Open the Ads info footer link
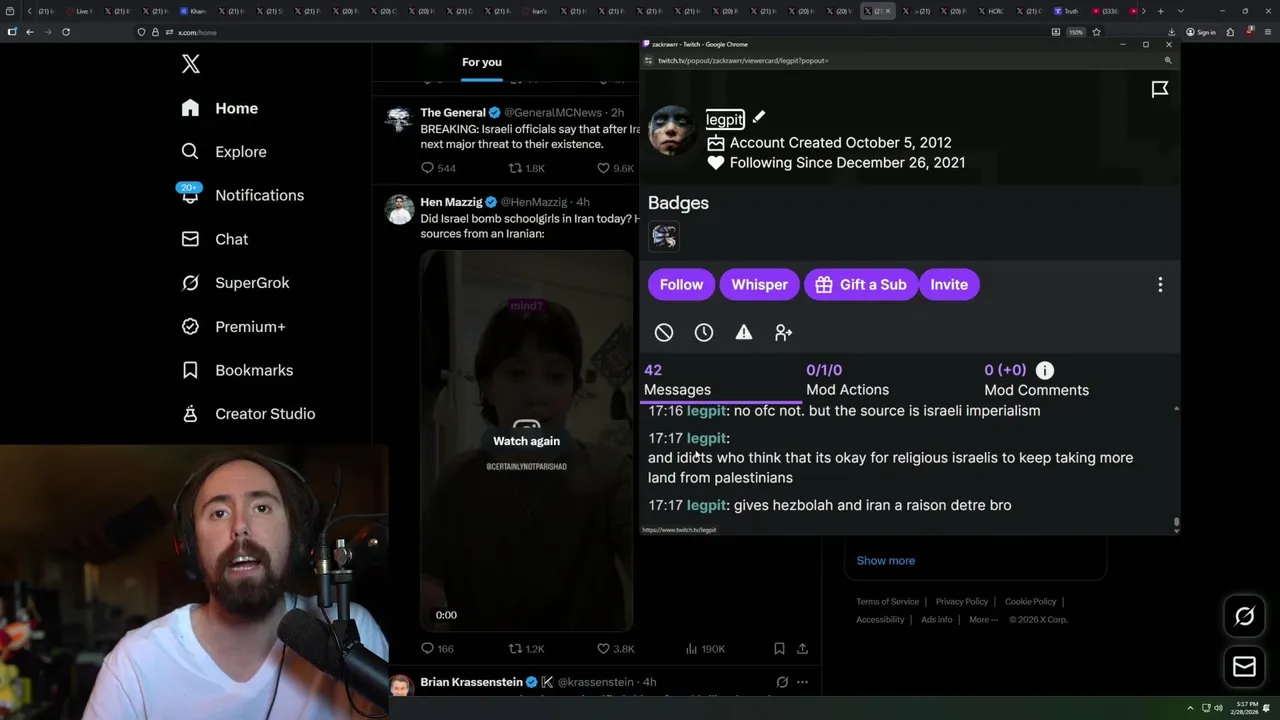The image size is (1280, 720). (x=937, y=619)
